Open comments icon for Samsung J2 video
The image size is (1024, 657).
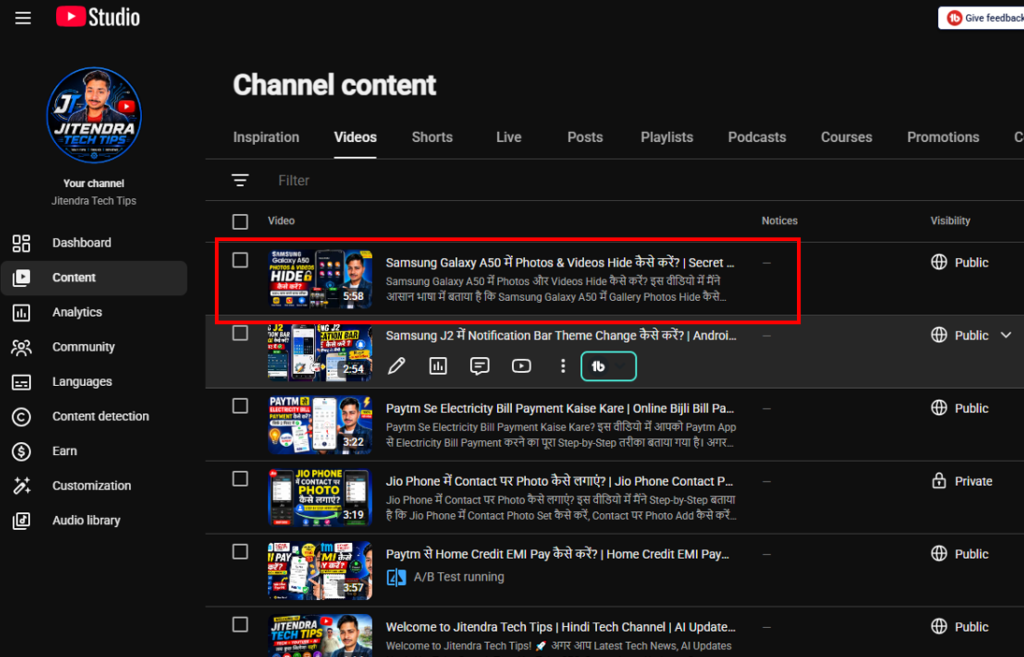coord(480,366)
